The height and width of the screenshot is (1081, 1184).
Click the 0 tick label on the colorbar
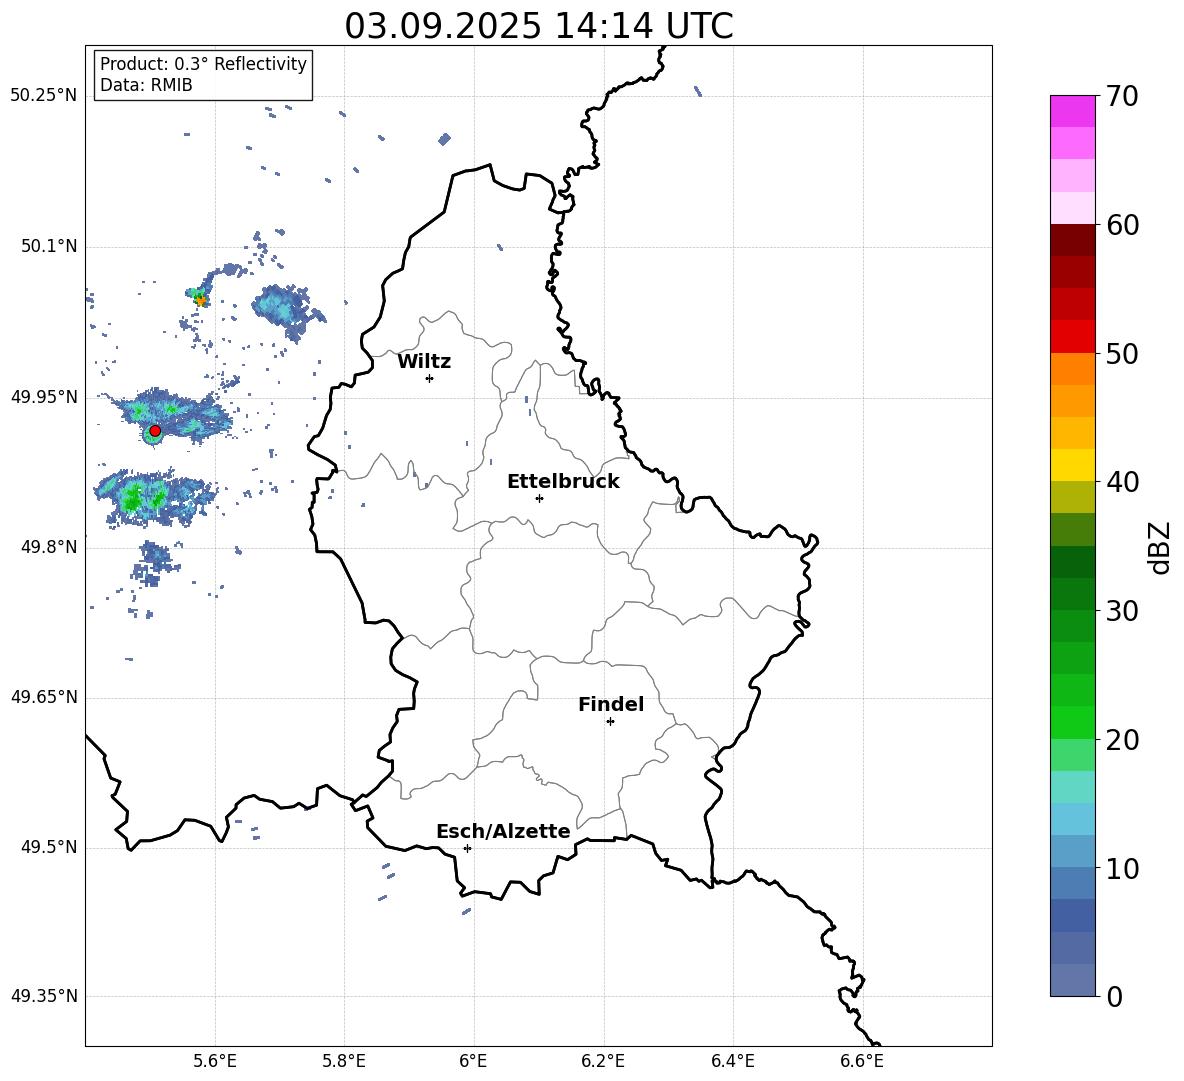click(x=1115, y=996)
